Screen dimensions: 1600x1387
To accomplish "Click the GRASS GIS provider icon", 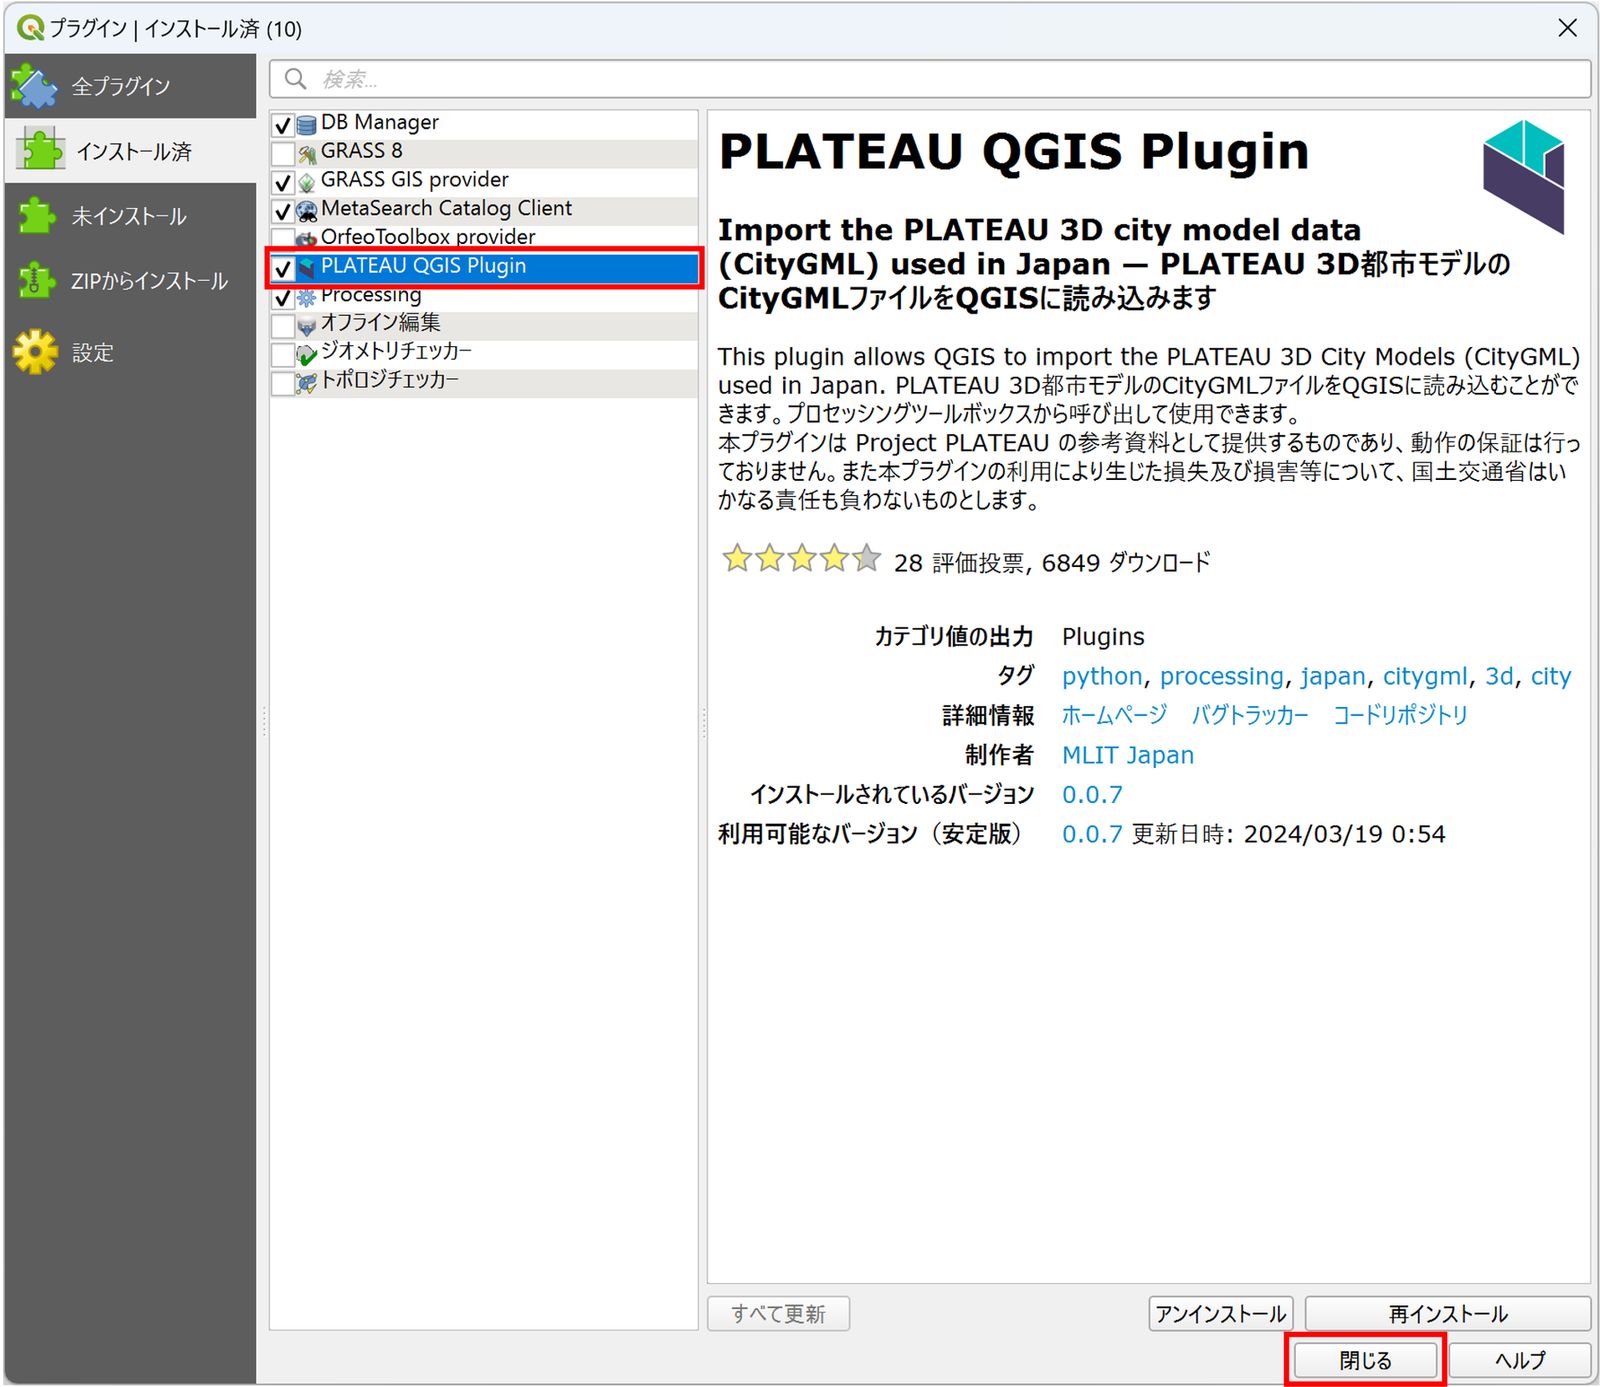I will click(x=307, y=183).
